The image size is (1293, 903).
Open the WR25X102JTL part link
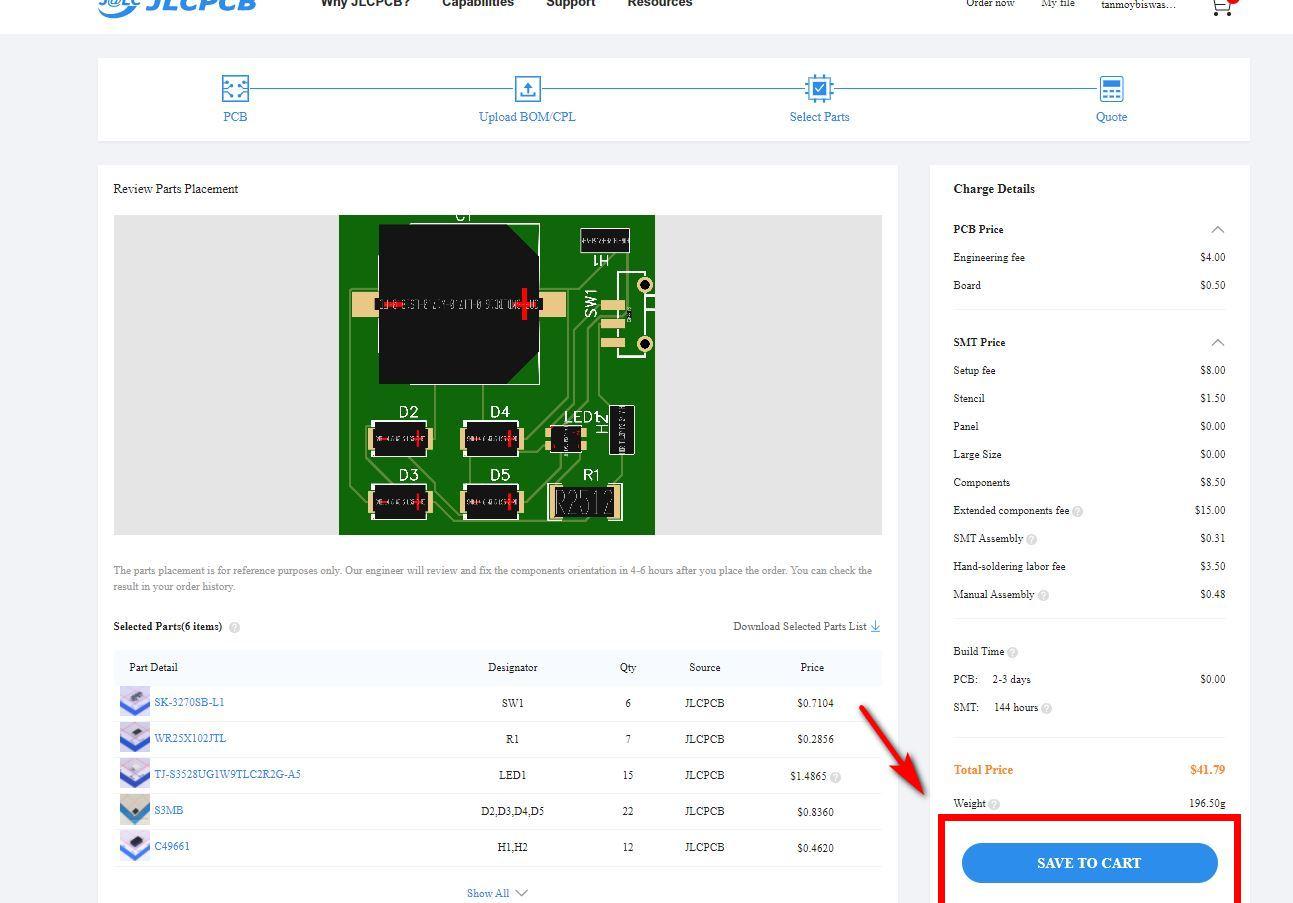click(x=190, y=738)
